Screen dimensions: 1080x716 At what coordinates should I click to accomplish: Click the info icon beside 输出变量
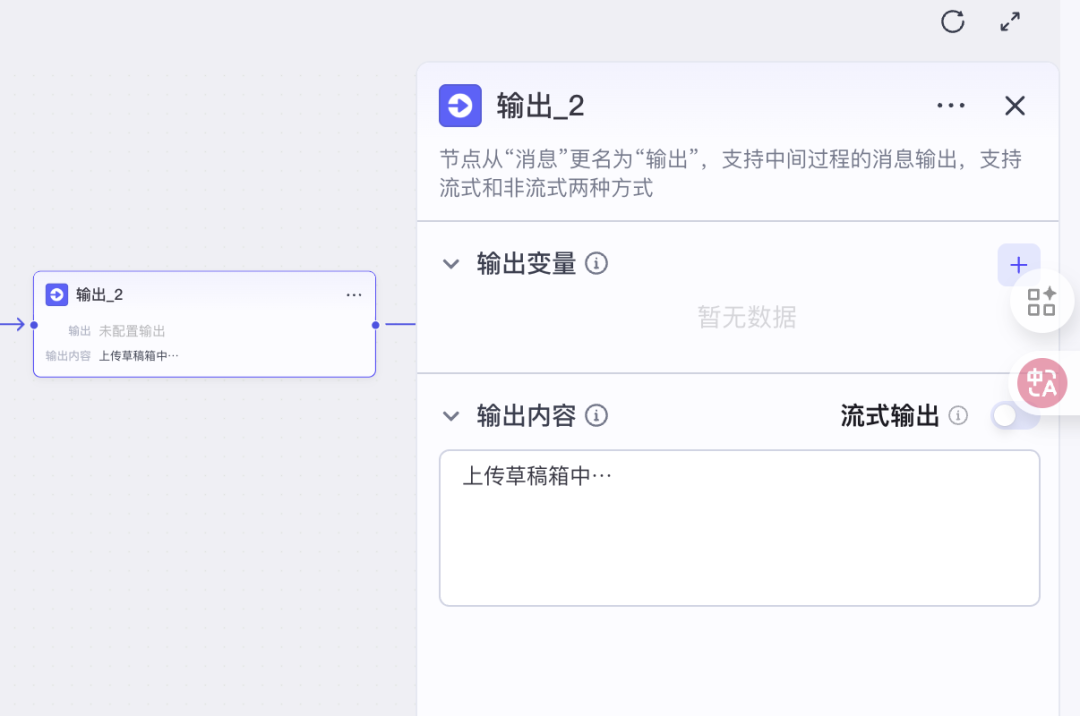(596, 264)
